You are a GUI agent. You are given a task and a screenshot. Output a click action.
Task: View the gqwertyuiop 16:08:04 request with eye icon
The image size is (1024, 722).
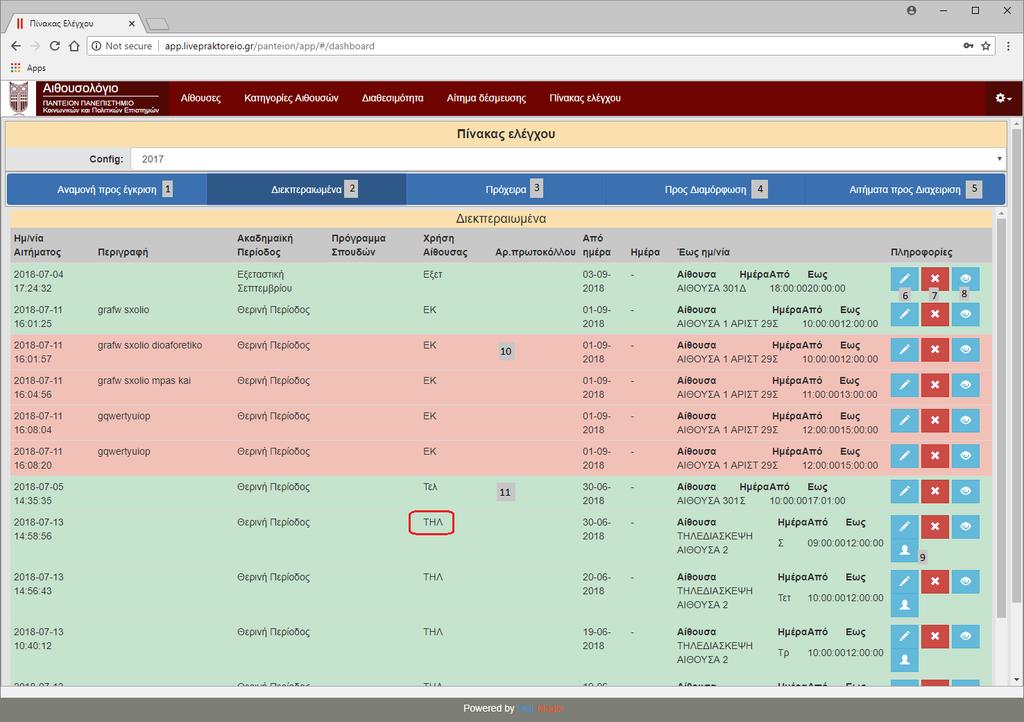pos(965,420)
